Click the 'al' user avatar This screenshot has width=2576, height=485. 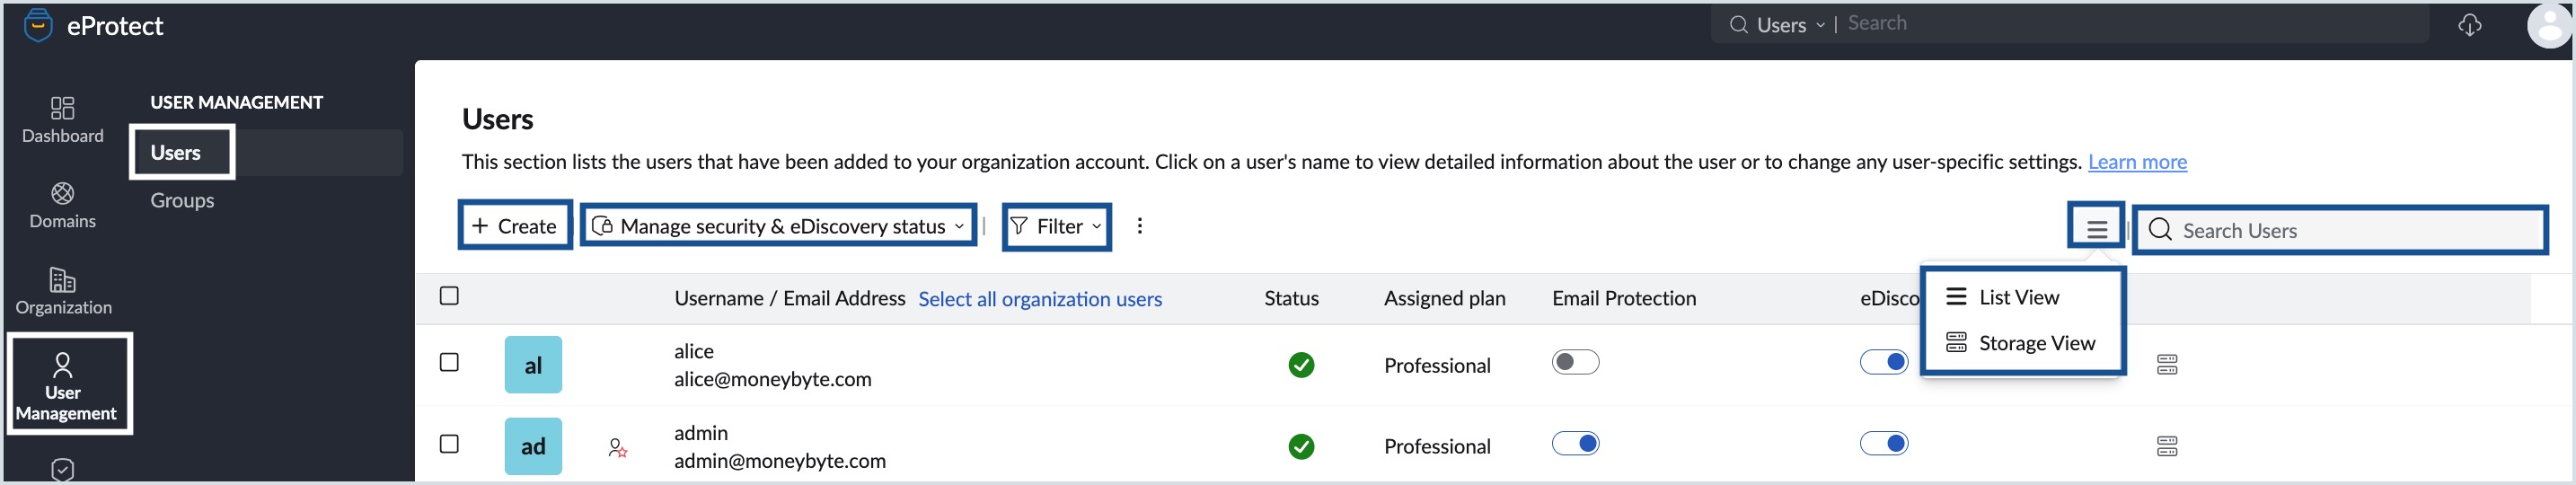pyautogui.click(x=533, y=365)
